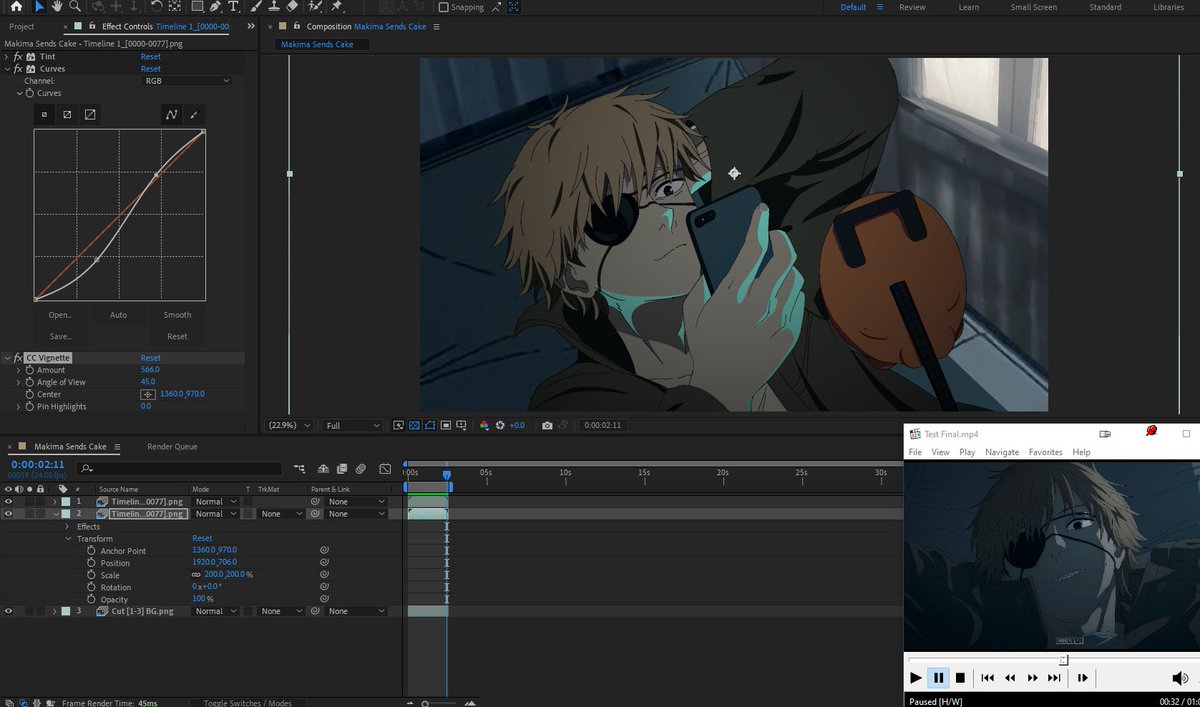
Task: Click the Pause button in media player
Action: click(x=938, y=678)
